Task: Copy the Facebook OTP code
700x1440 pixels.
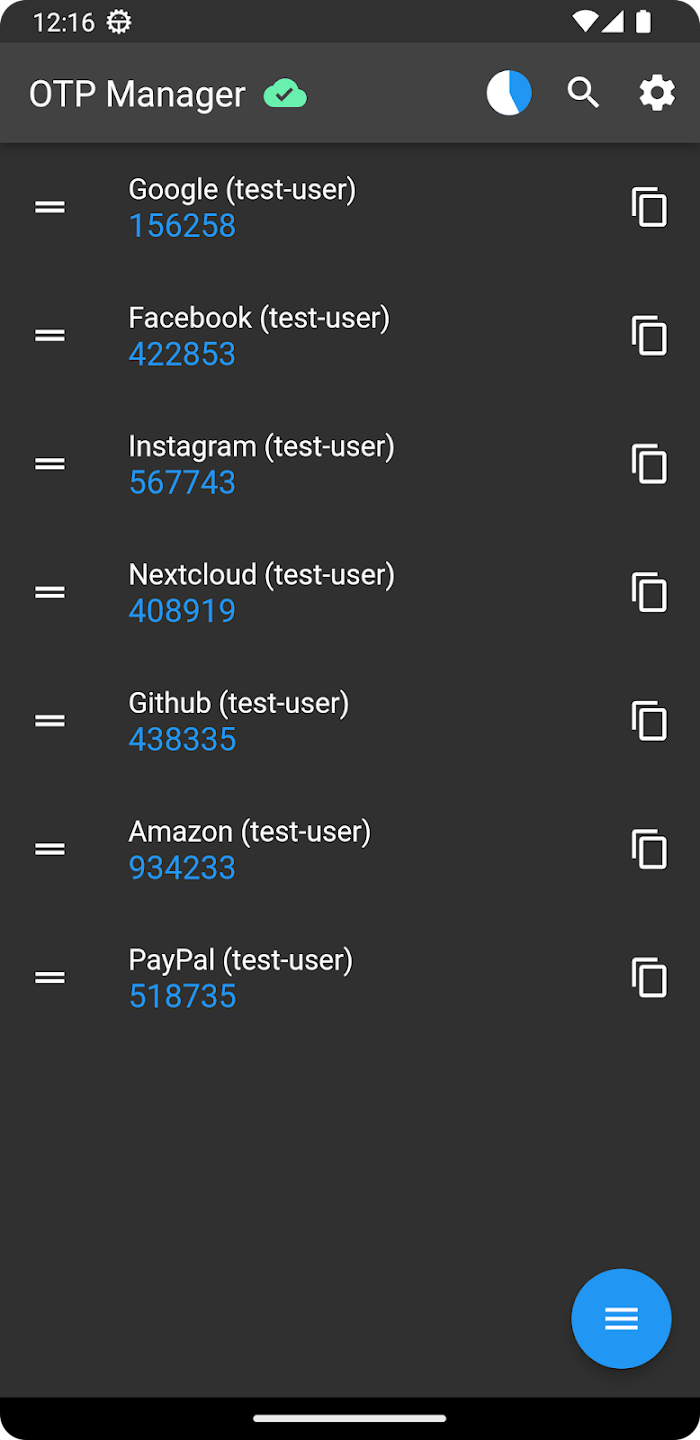Action: point(649,336)
